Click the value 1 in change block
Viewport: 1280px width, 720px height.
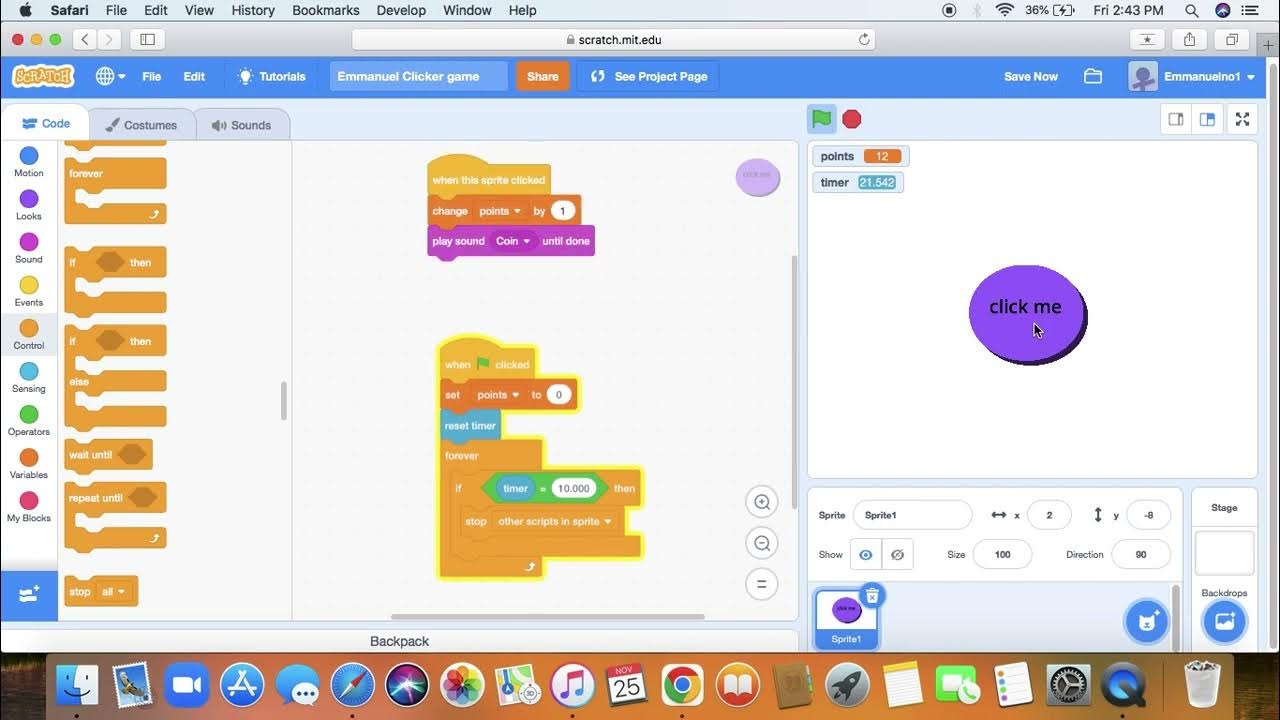(563, 211)
